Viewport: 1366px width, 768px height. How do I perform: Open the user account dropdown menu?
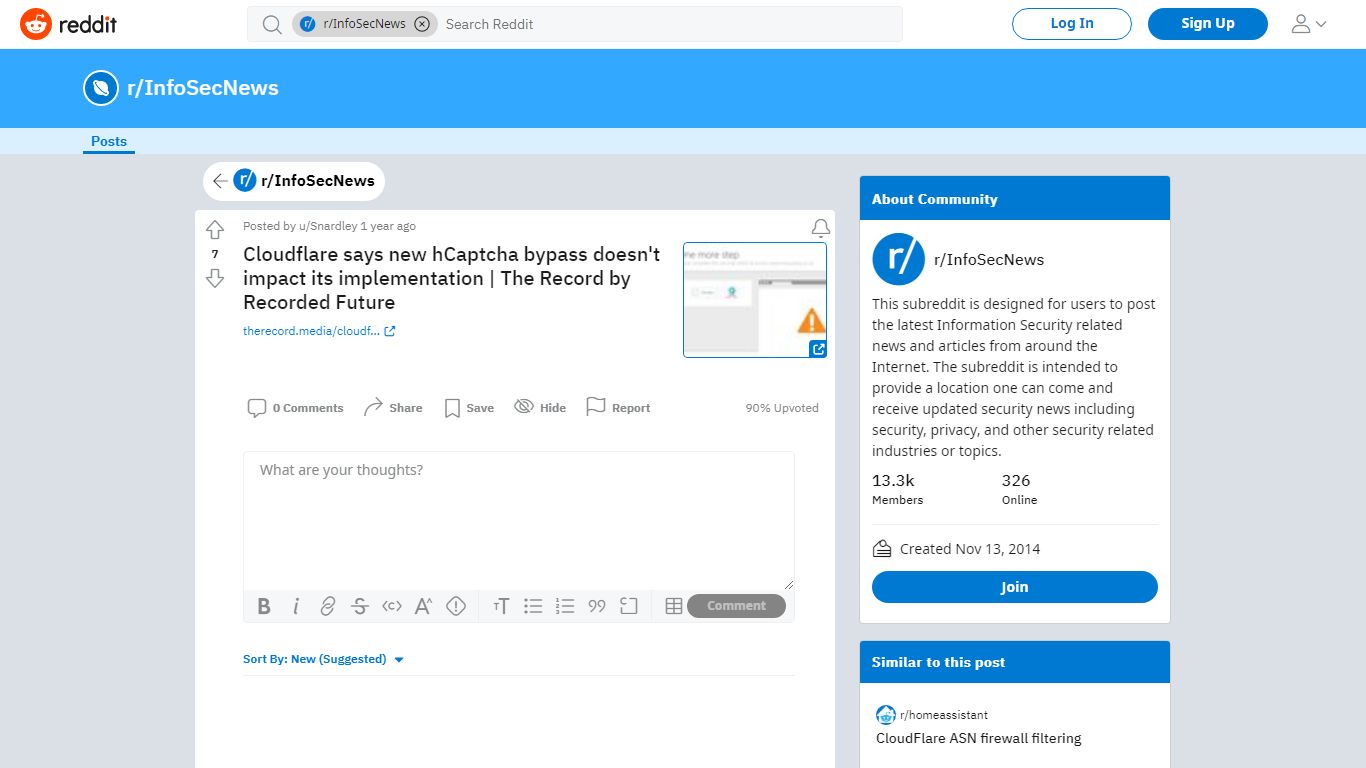coord(1309,24)
